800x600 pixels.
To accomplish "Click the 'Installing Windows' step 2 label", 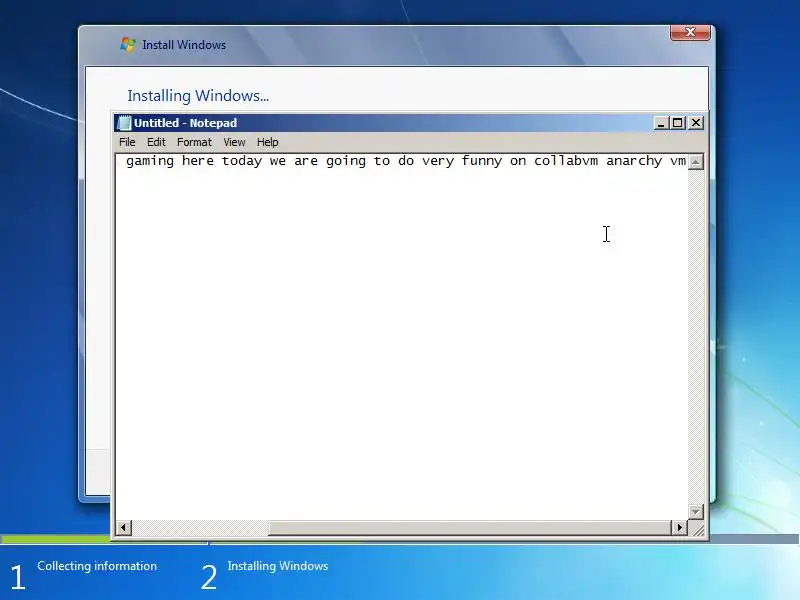I will tap(278, 566).
